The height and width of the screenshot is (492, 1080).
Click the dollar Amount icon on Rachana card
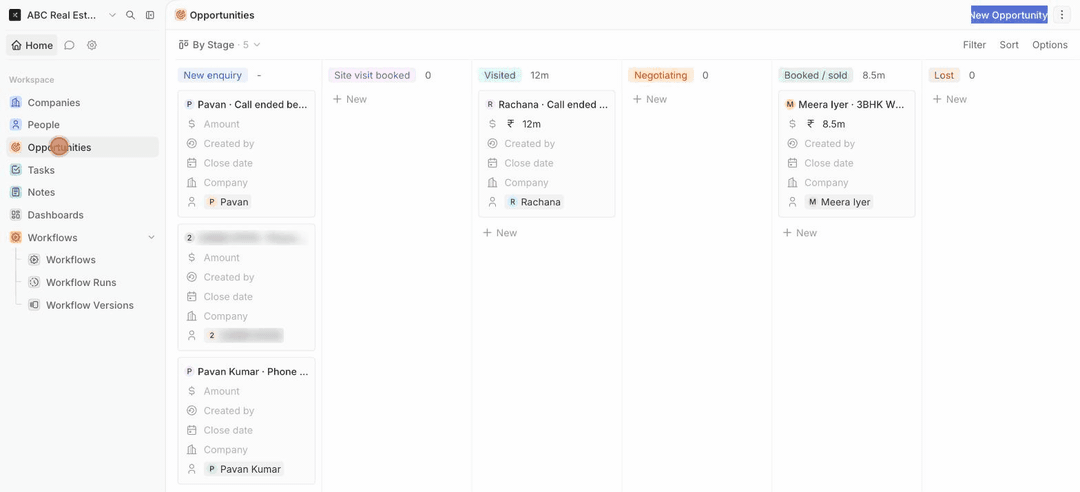[x=492, y=124]
